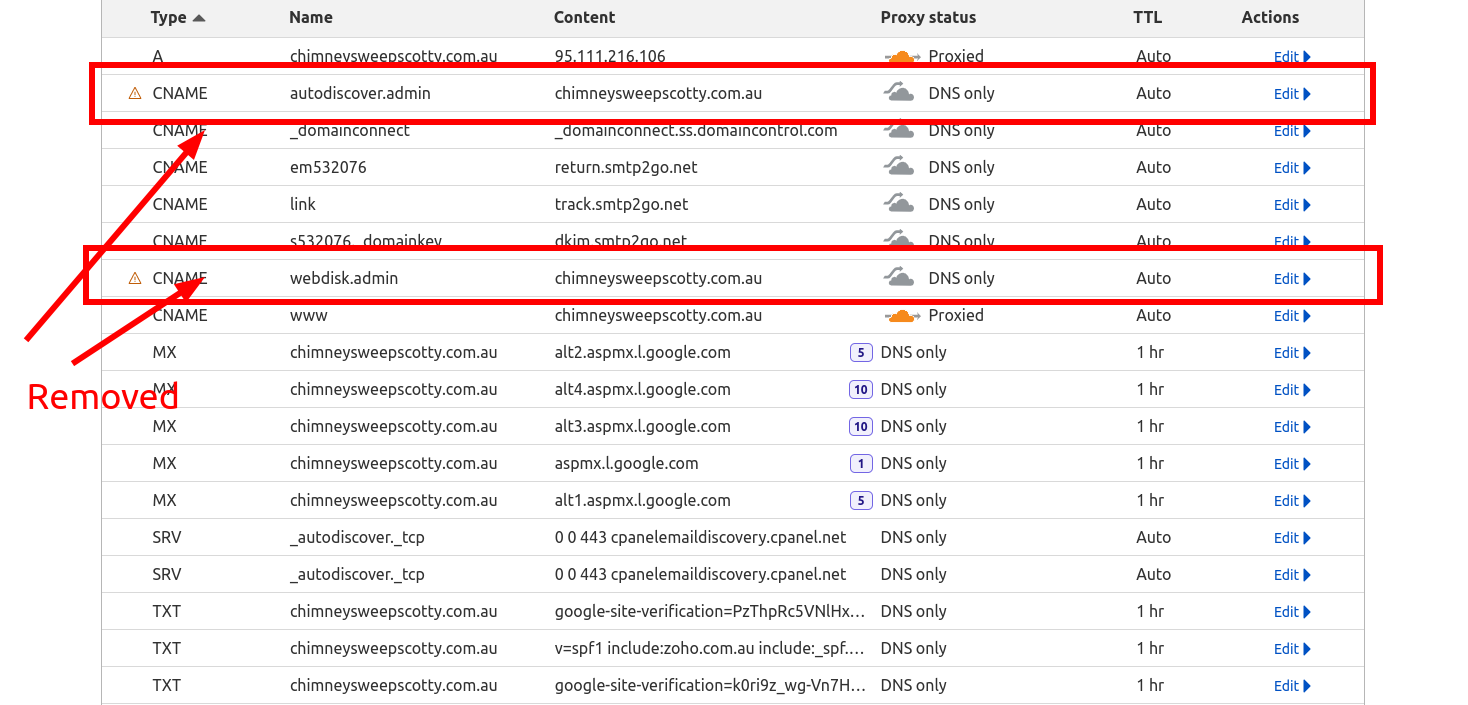Click the TTL column header
Viewport: 1468px width, 705px height.
[1147, 17]
